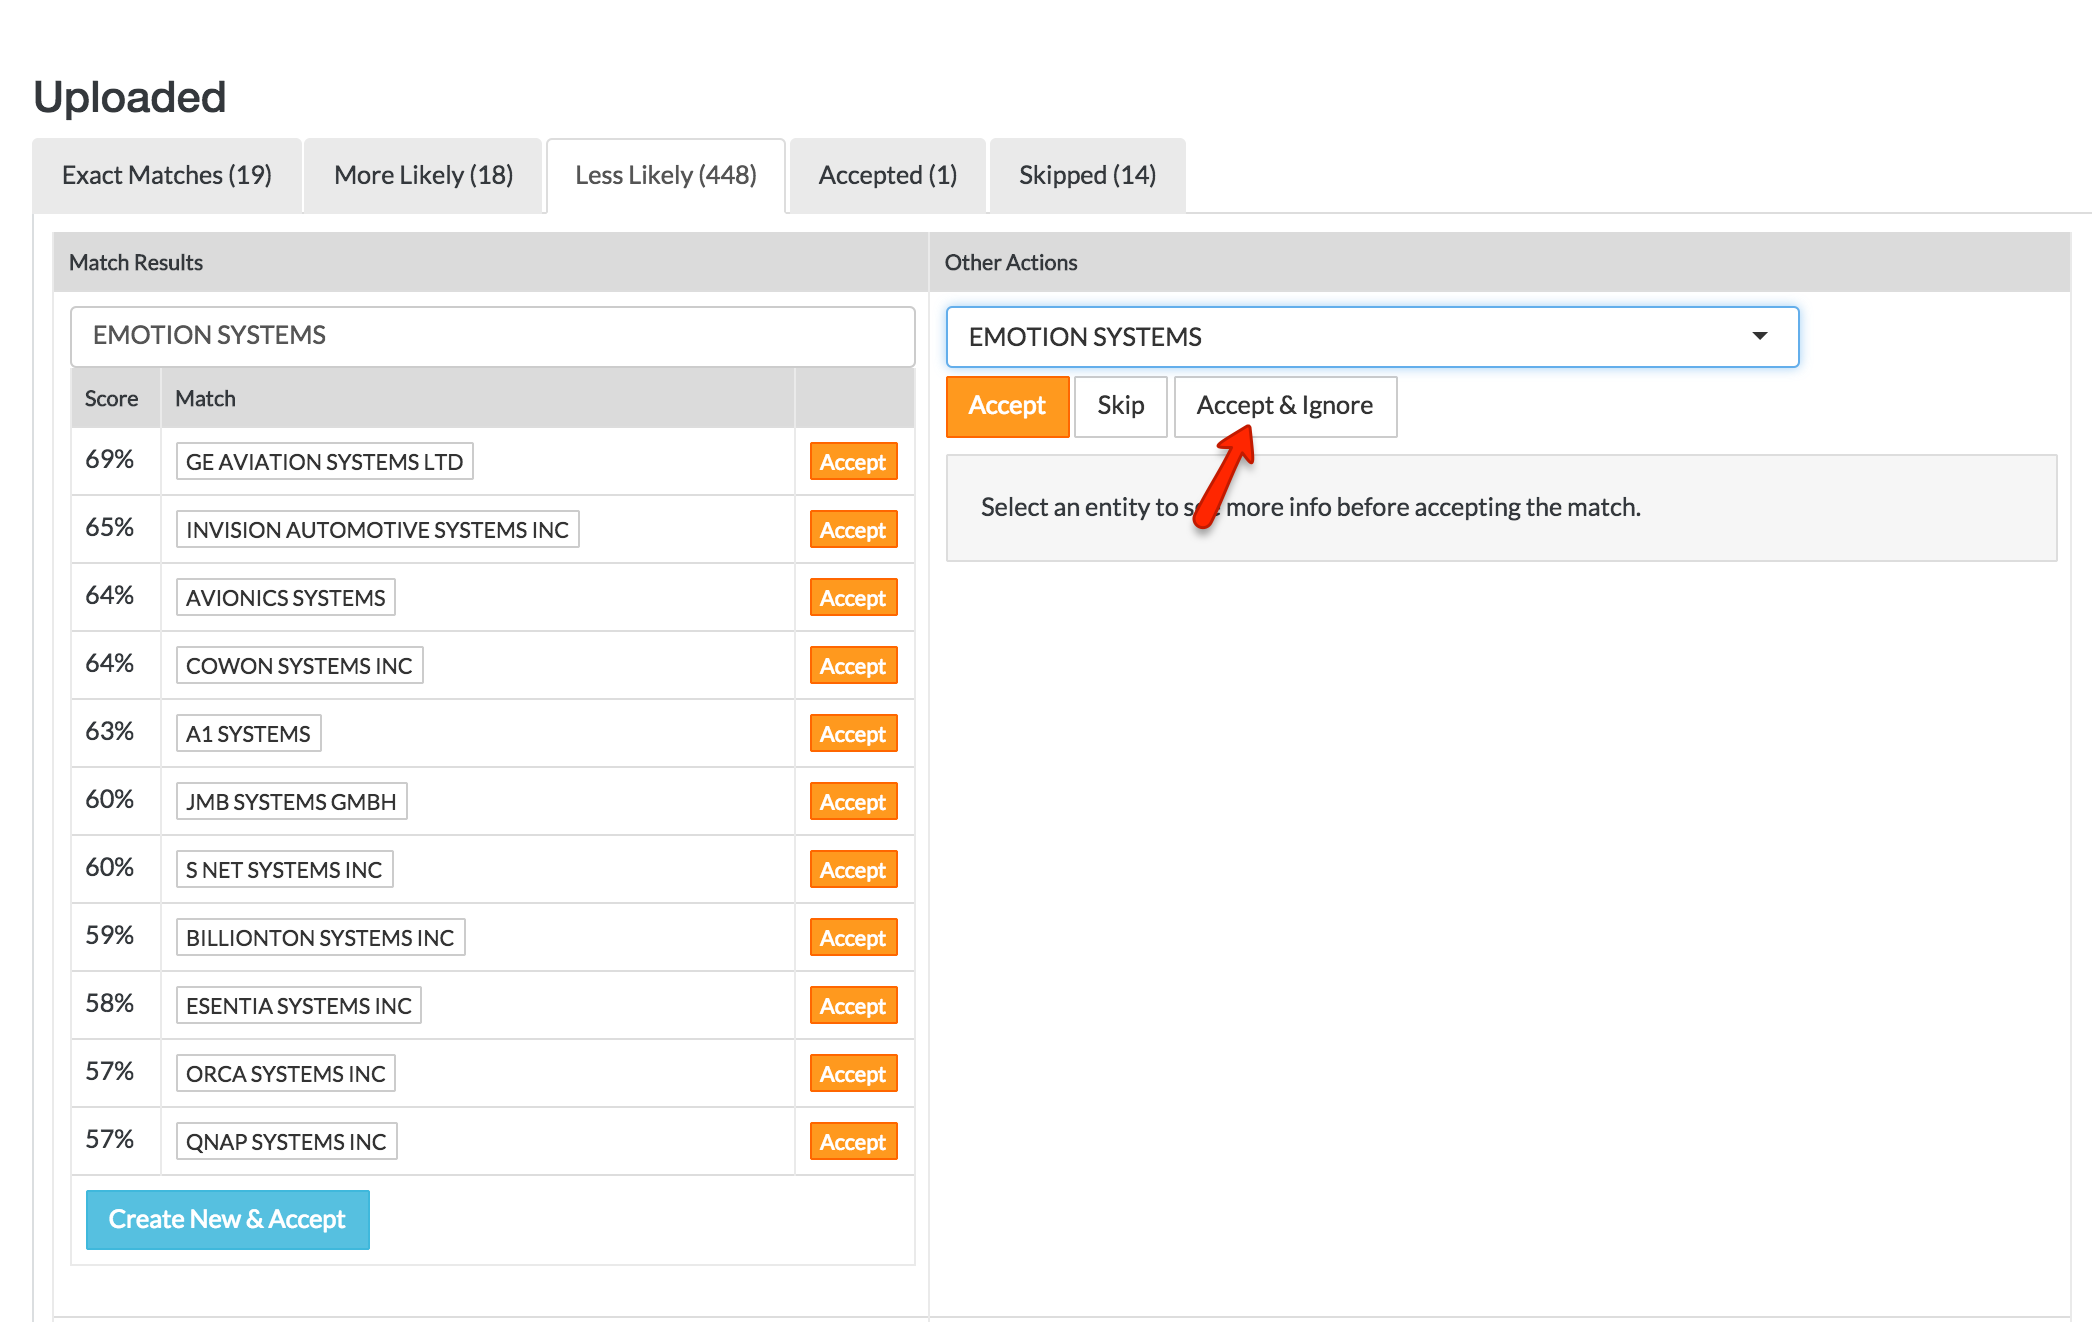Accept the GE AVIATION SYSTEMS LTD match

click(853, 462)
